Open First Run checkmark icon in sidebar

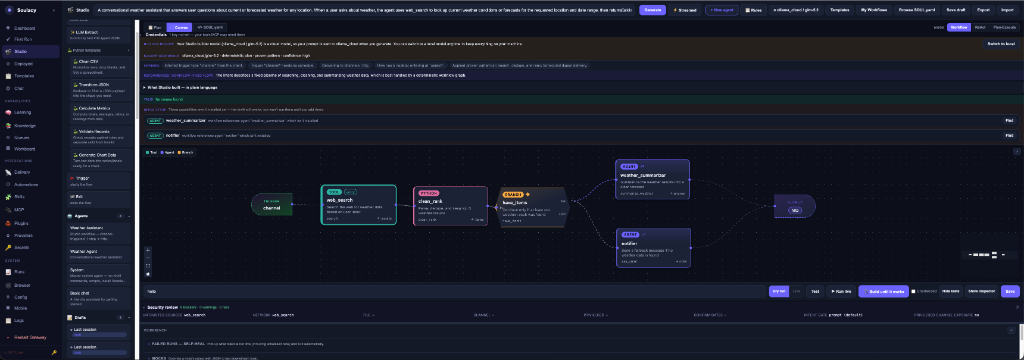[x=8, y=39]
